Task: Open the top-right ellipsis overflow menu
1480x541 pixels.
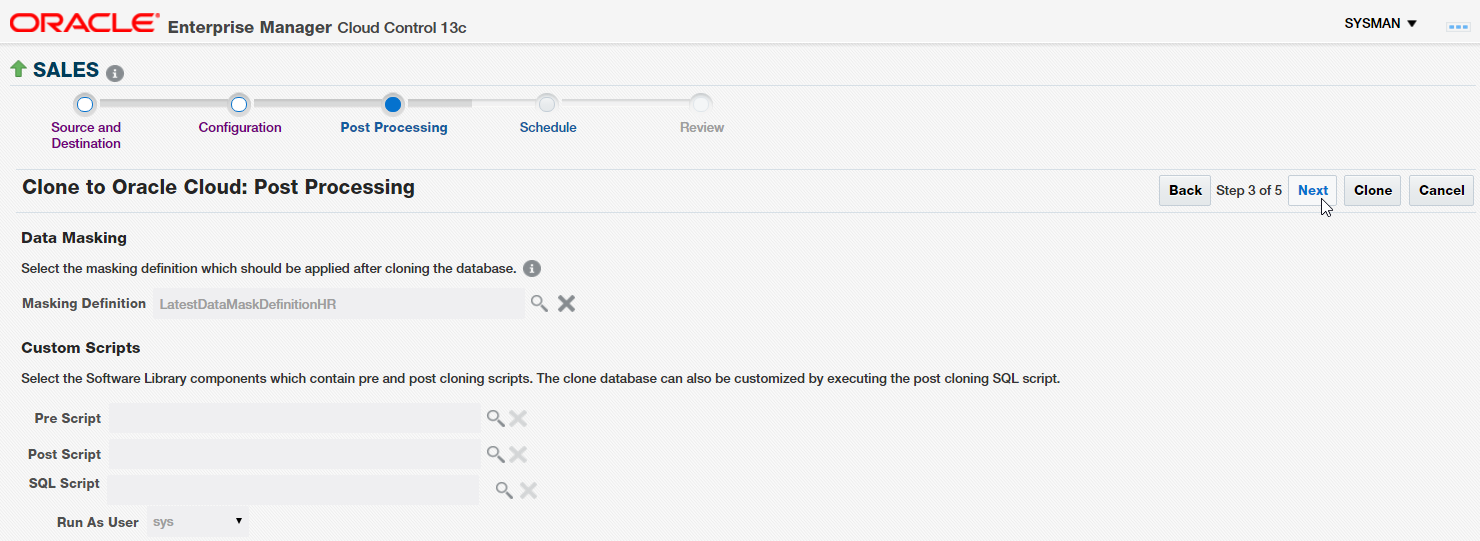Action: pos(1458,26)
